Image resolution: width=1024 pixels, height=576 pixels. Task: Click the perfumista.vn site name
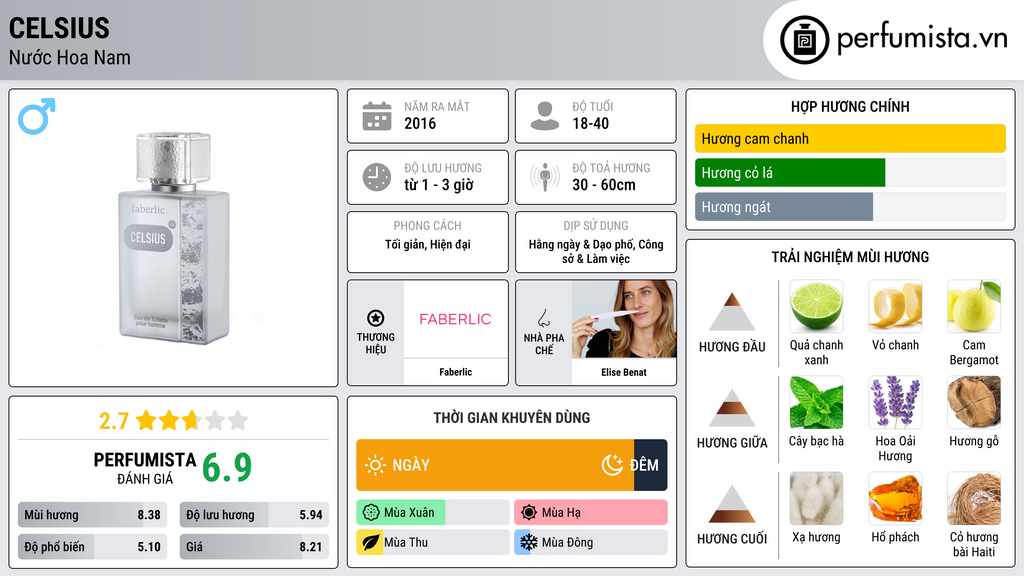(922, 38)
